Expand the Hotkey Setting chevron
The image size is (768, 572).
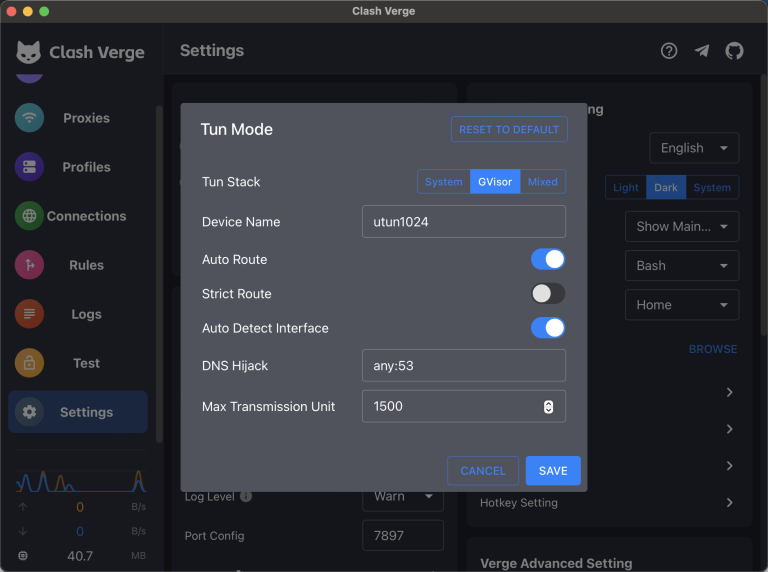729,502
